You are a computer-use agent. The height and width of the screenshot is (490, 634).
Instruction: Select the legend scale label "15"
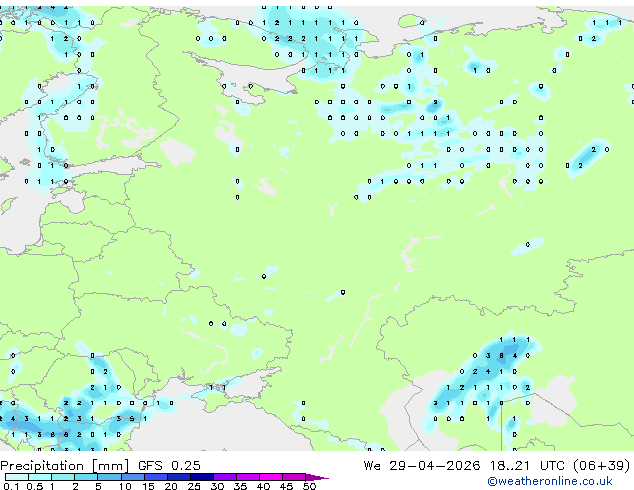[148, 486]
